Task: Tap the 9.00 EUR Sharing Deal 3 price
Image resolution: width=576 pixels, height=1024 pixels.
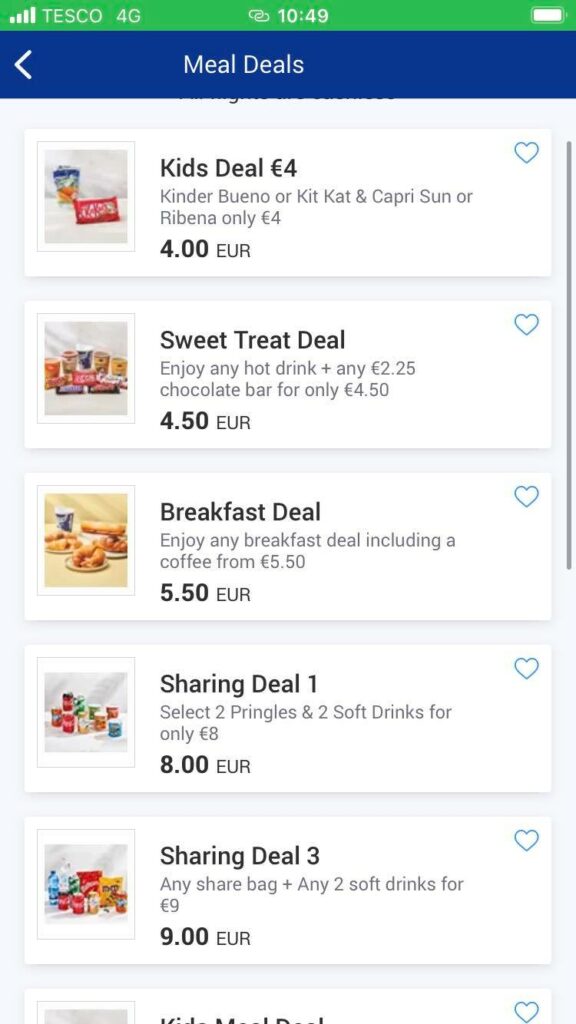Action: [205, 937]
